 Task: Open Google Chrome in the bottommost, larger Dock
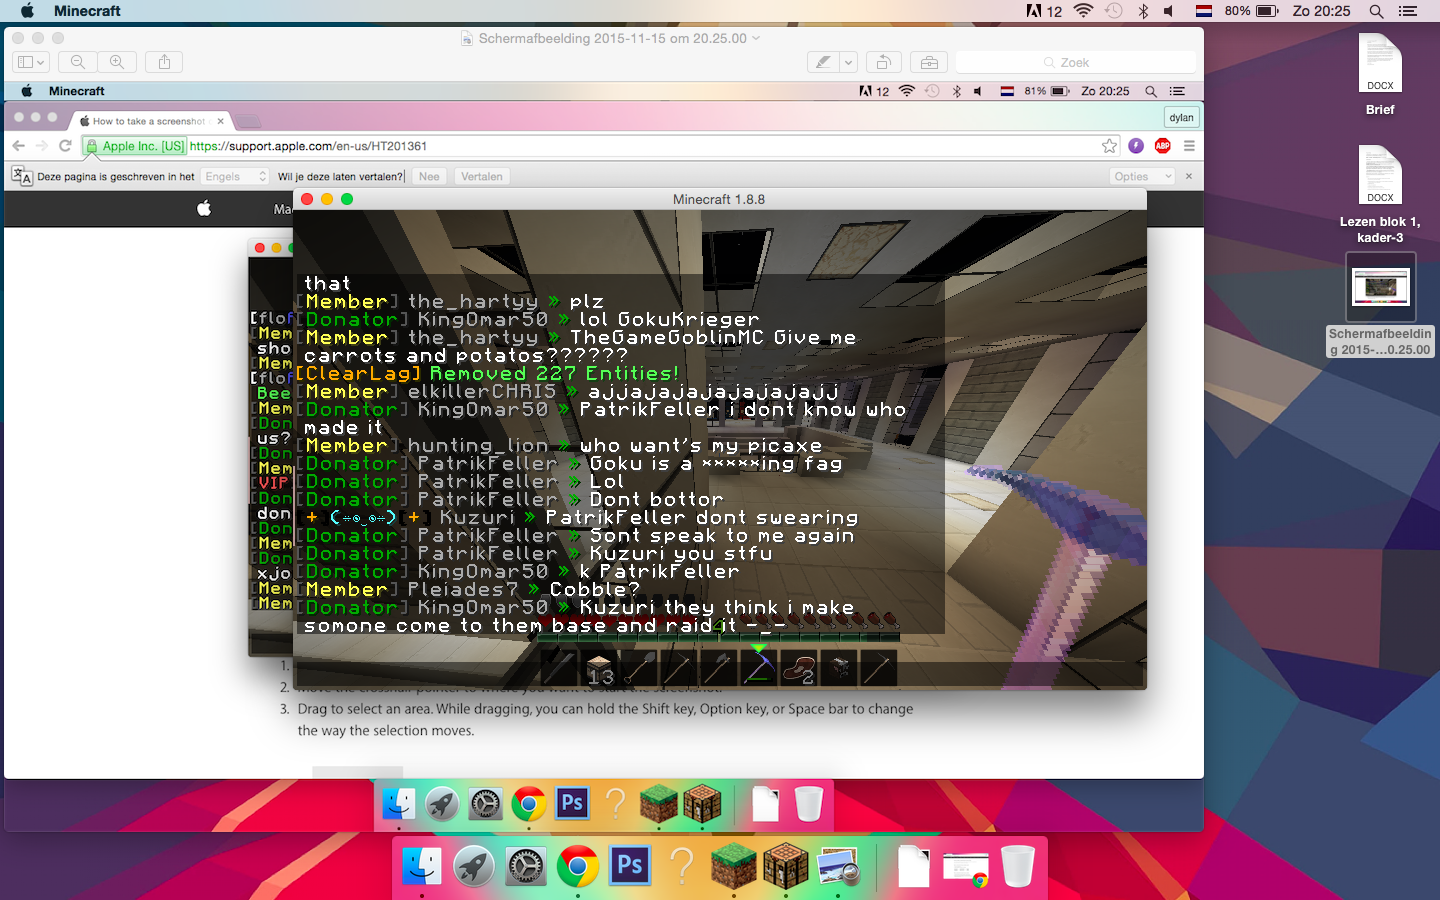578,866
